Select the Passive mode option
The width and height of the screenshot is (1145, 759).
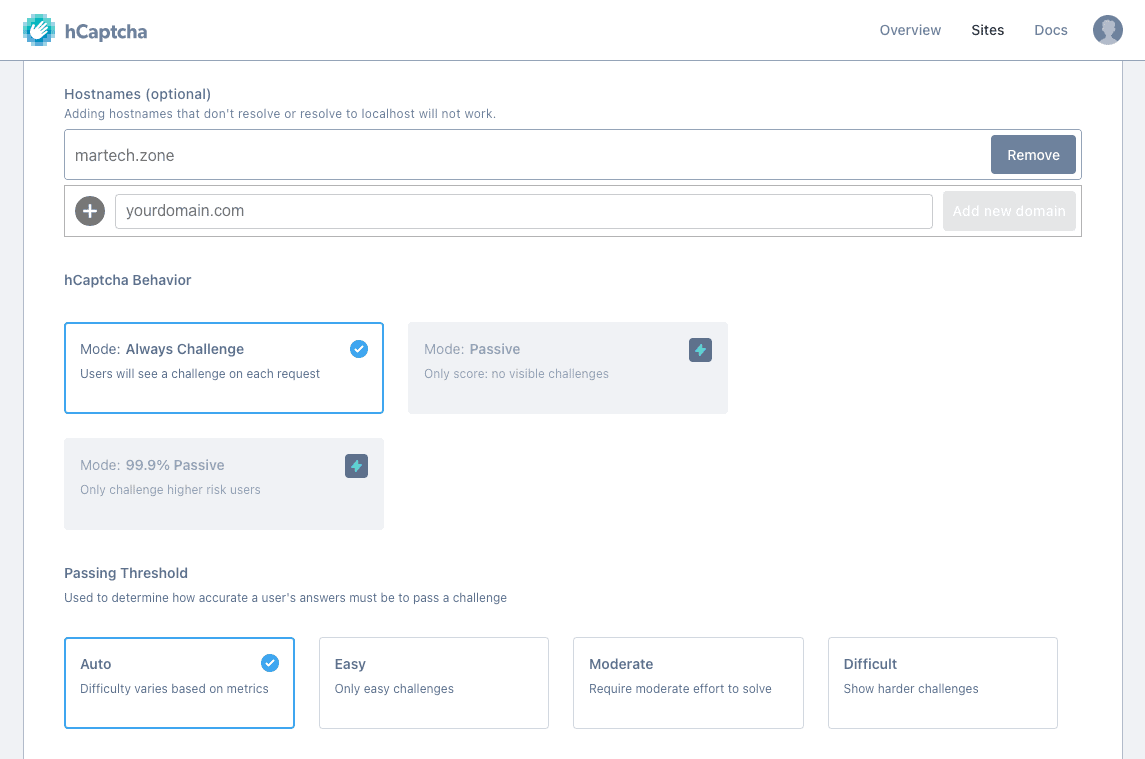pyautogui.click(x=567, y=368)
